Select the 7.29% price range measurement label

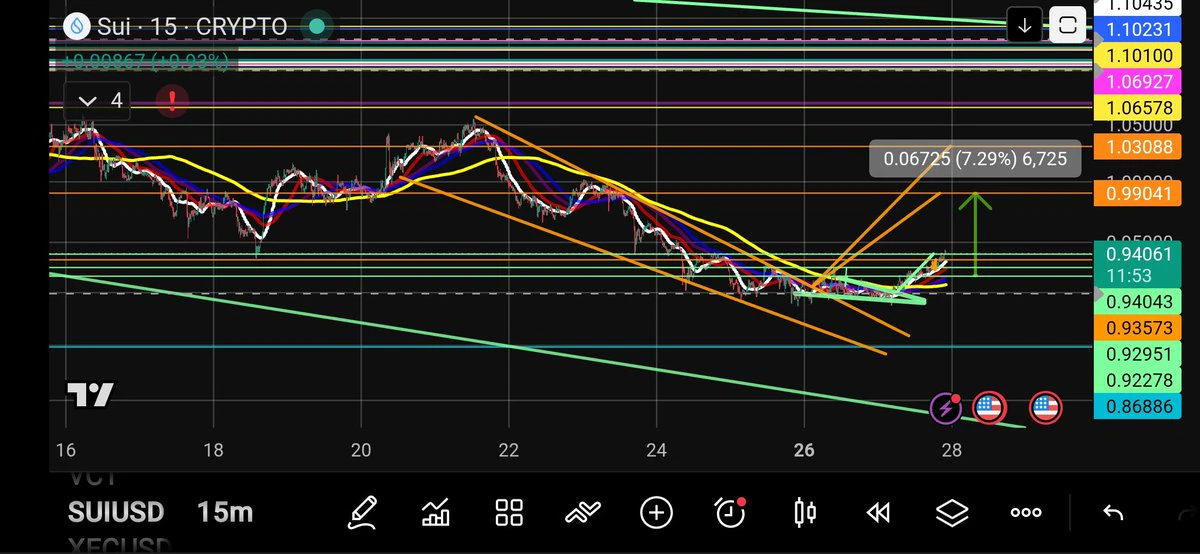pos(975,158)
